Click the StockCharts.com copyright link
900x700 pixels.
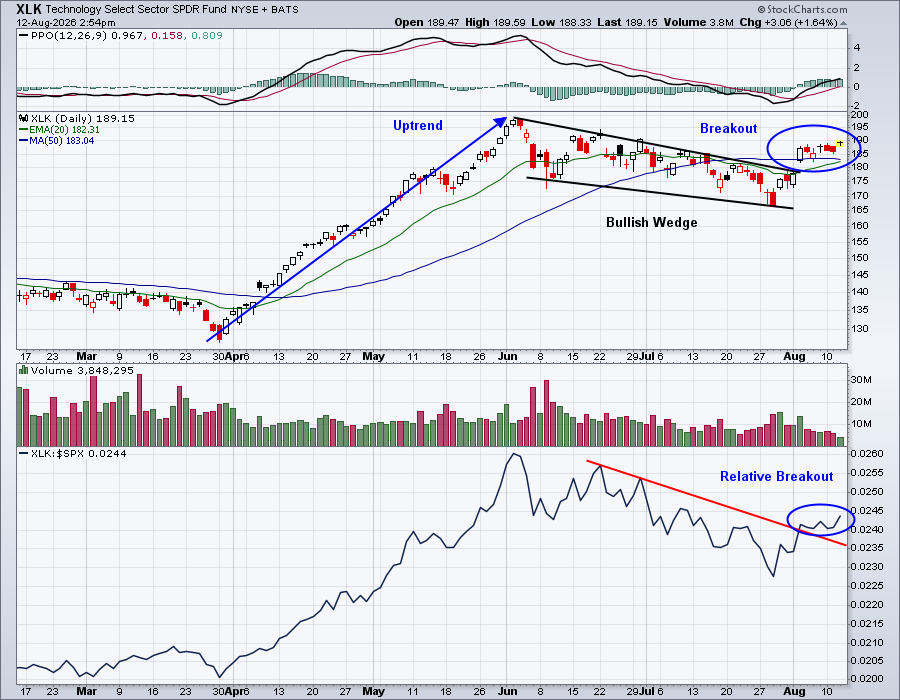click(802, 9)
